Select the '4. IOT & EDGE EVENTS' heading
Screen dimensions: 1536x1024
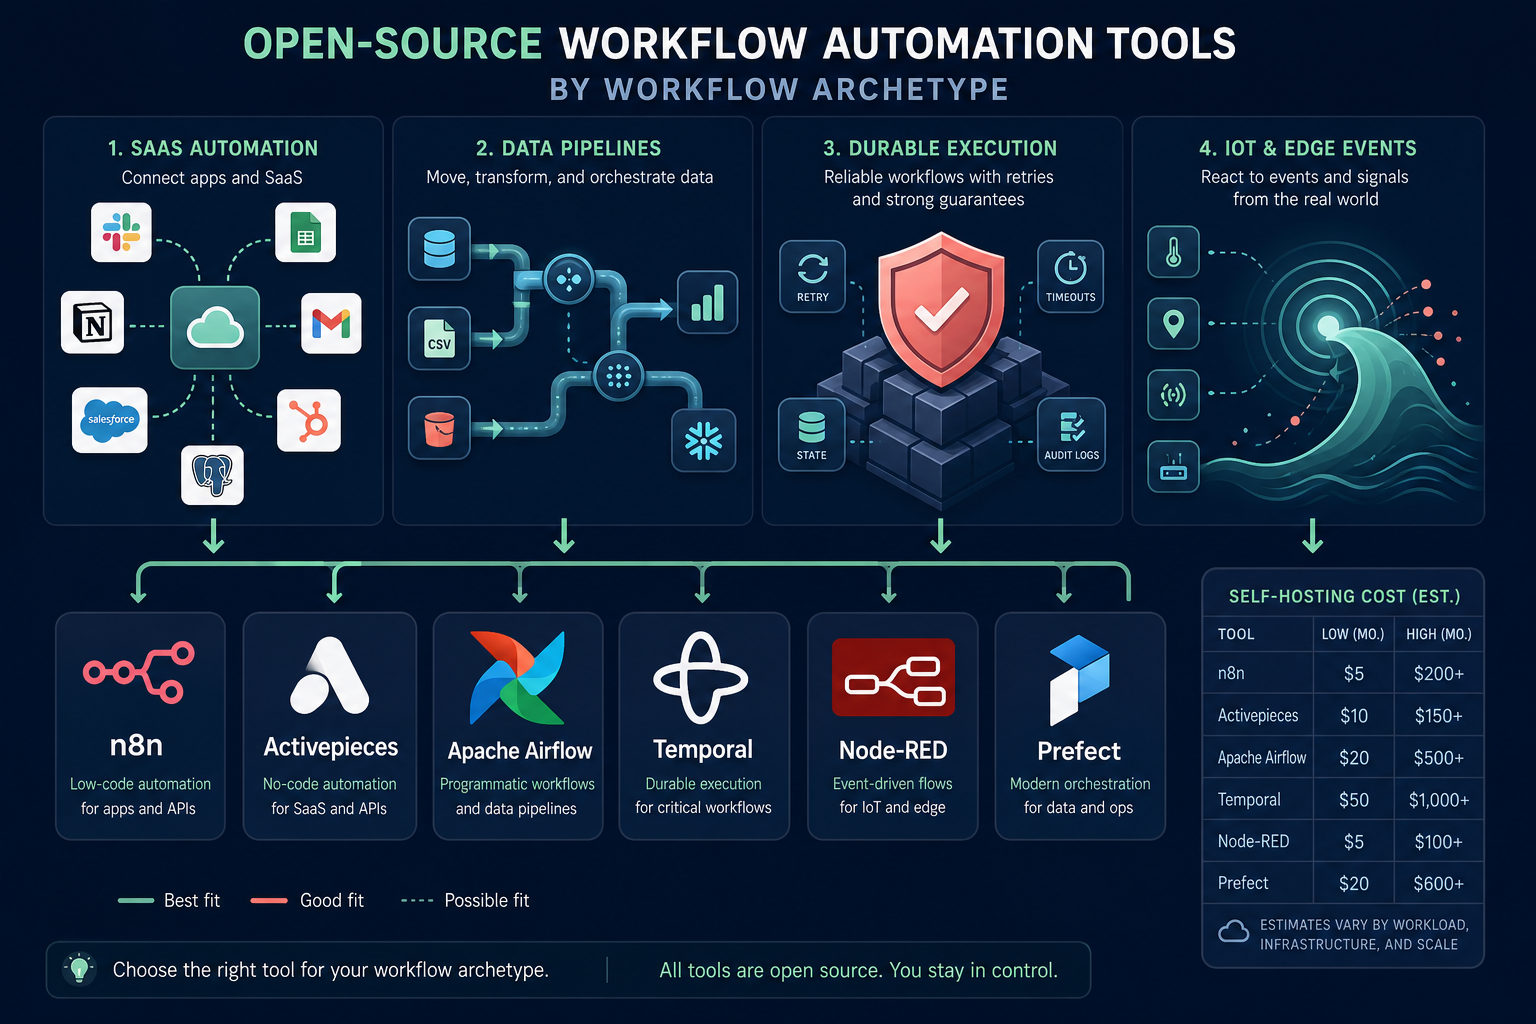tap(1308, 148)
